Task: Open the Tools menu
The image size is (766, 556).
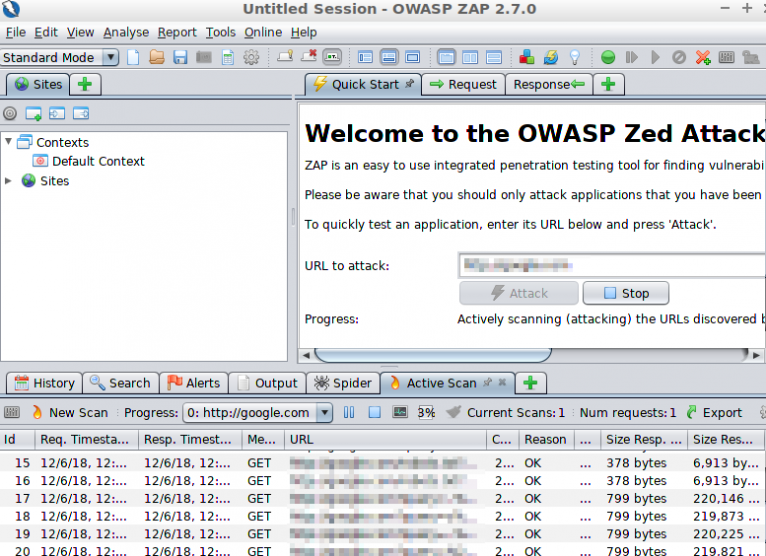Action: [220, 32]
